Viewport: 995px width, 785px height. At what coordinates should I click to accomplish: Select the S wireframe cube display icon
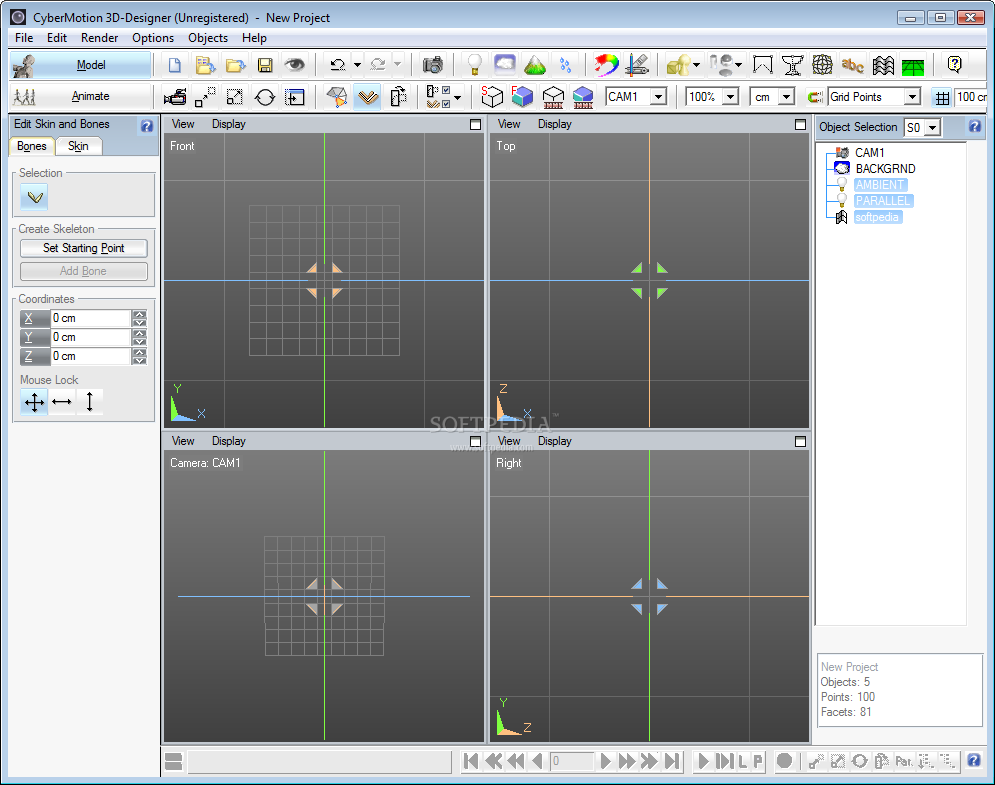pos(492,97)
